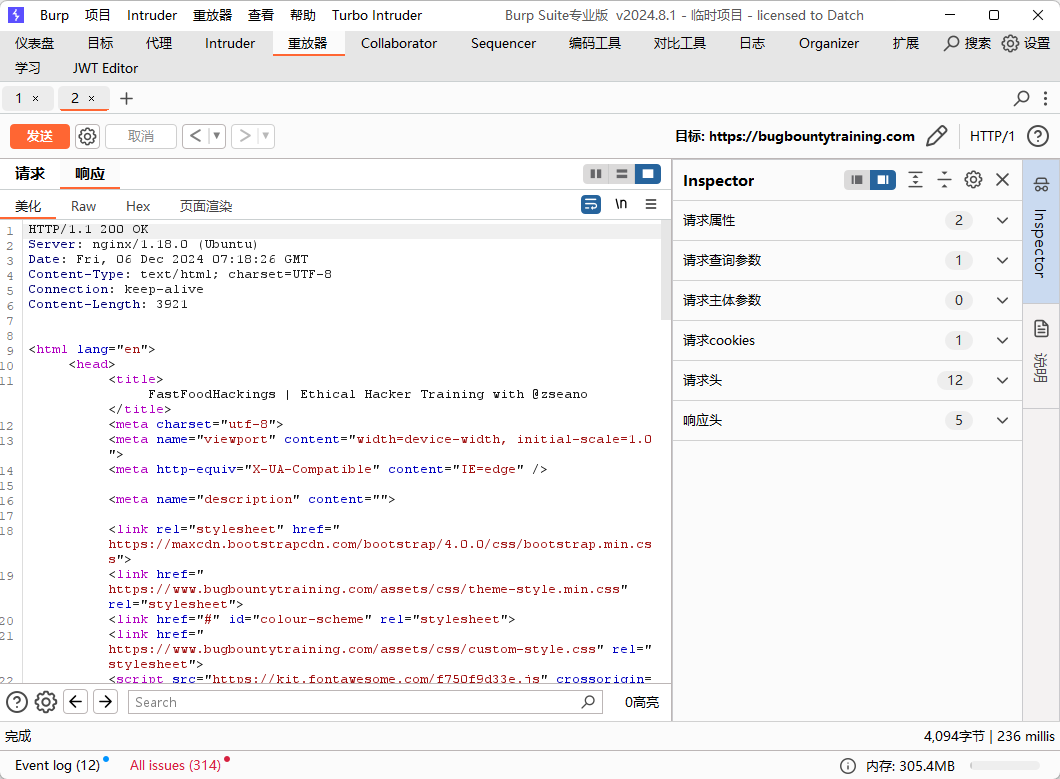Go to previous search match arrow
Screen dimensions: 1060x779
[x=76, y=702]
